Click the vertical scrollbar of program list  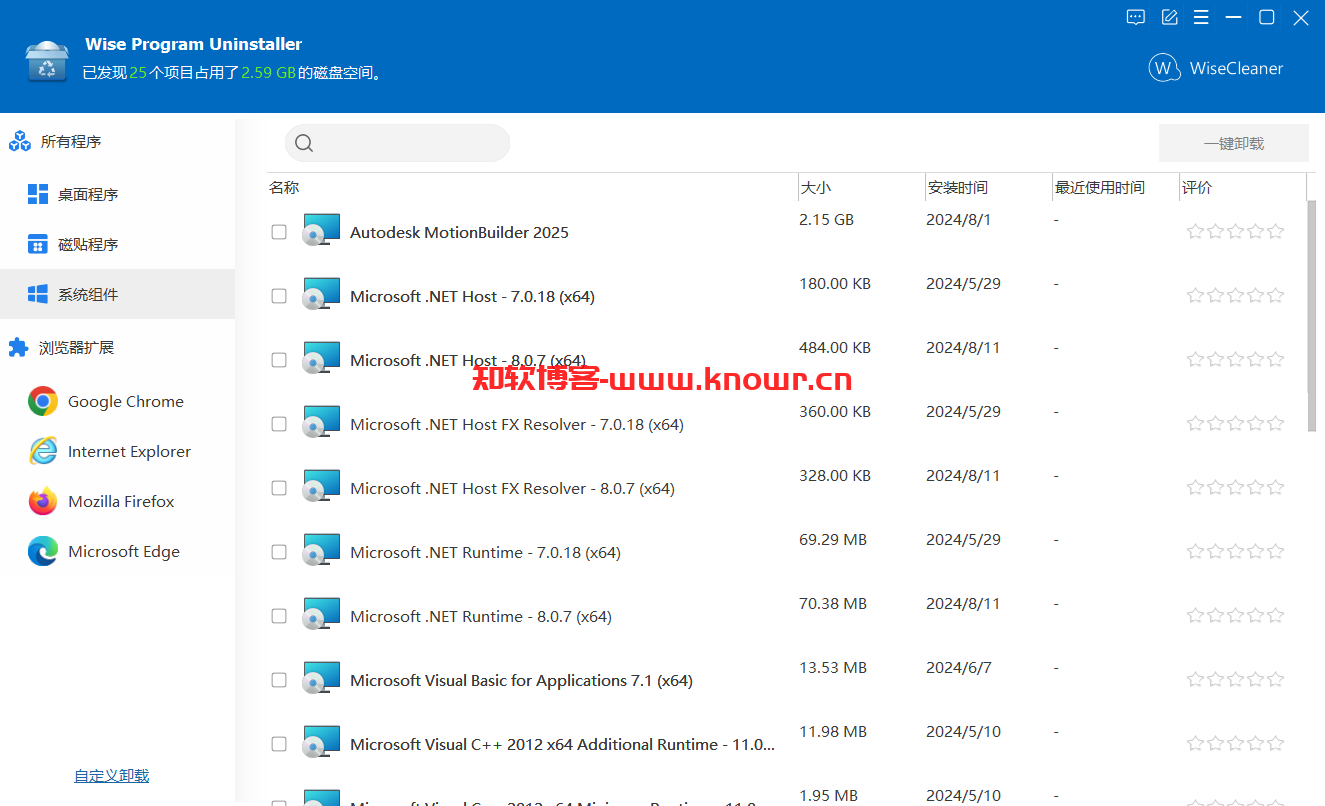pos(1312,316)
